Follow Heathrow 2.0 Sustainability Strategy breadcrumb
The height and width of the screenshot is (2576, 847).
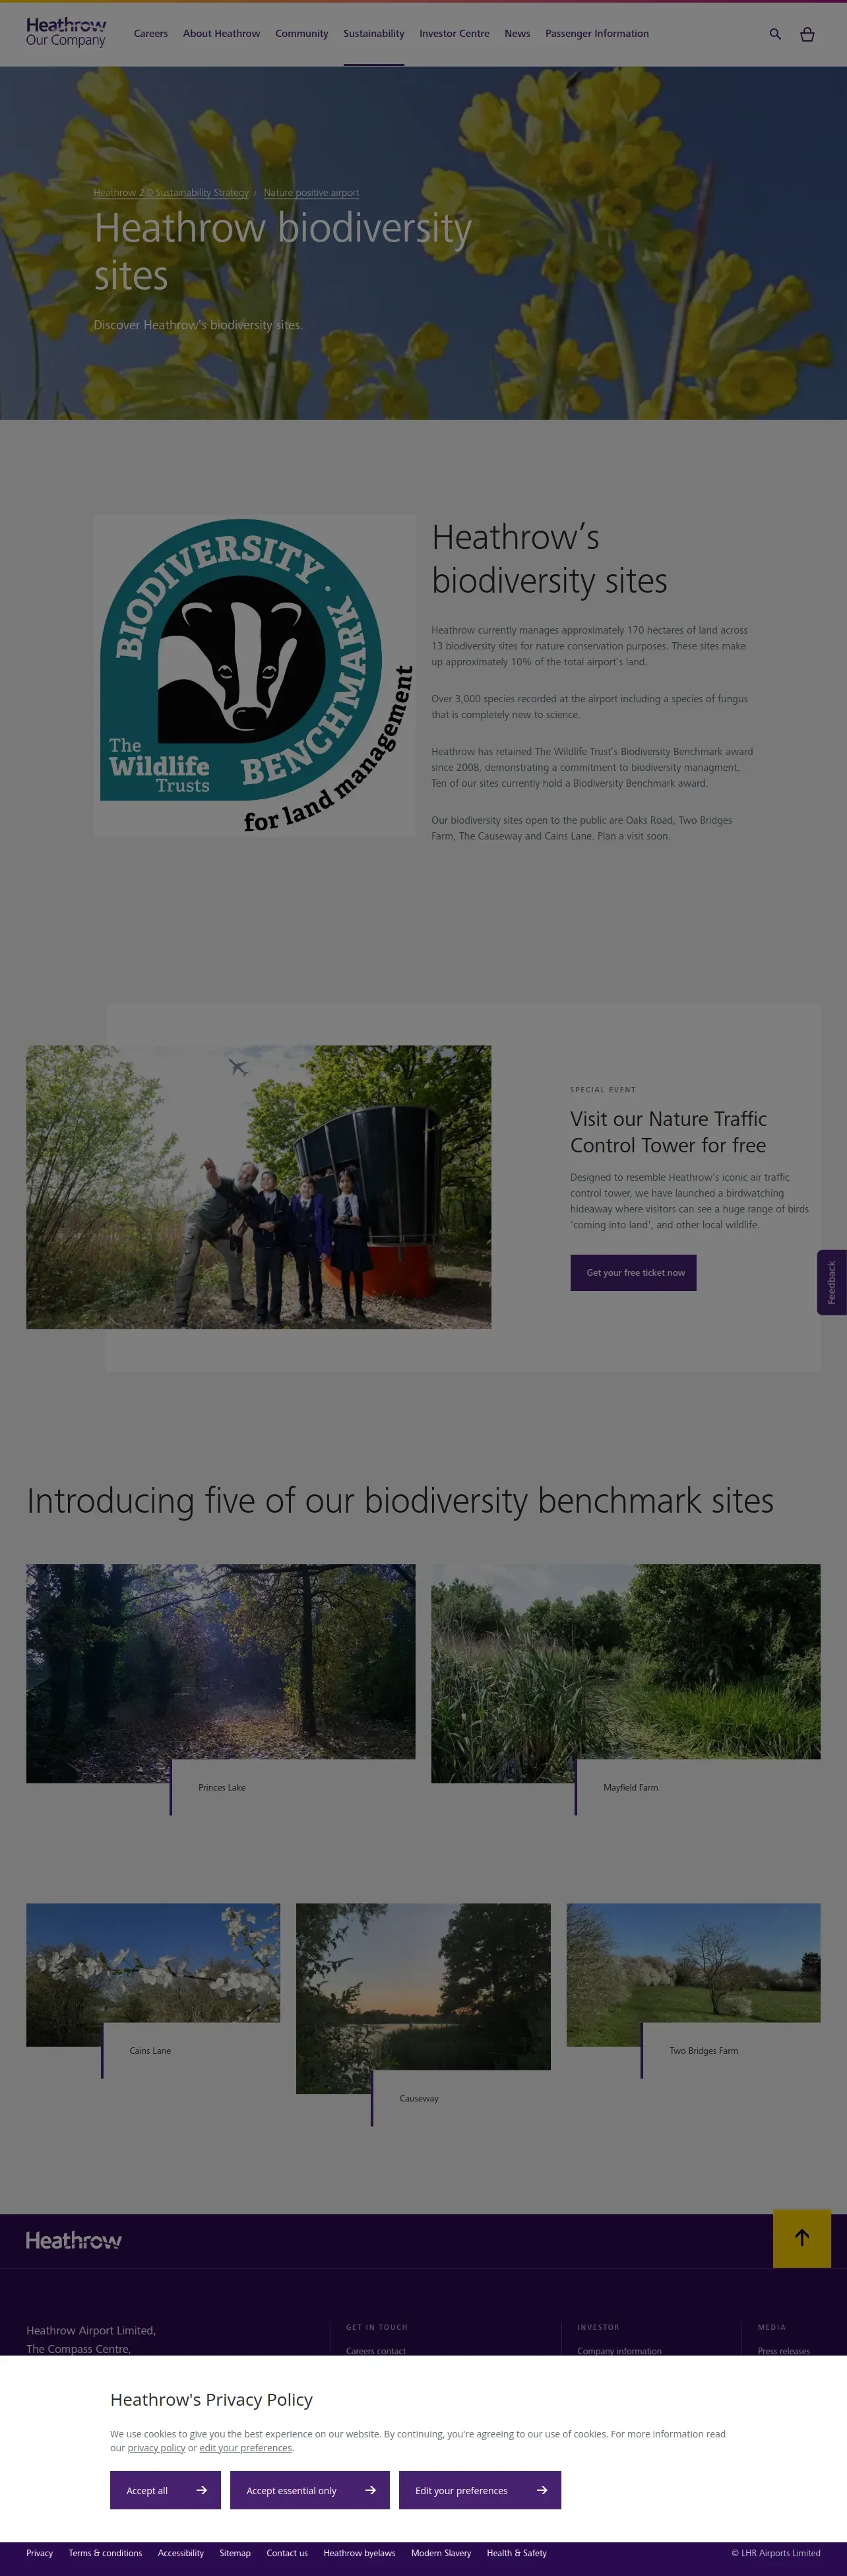[171, 193]
